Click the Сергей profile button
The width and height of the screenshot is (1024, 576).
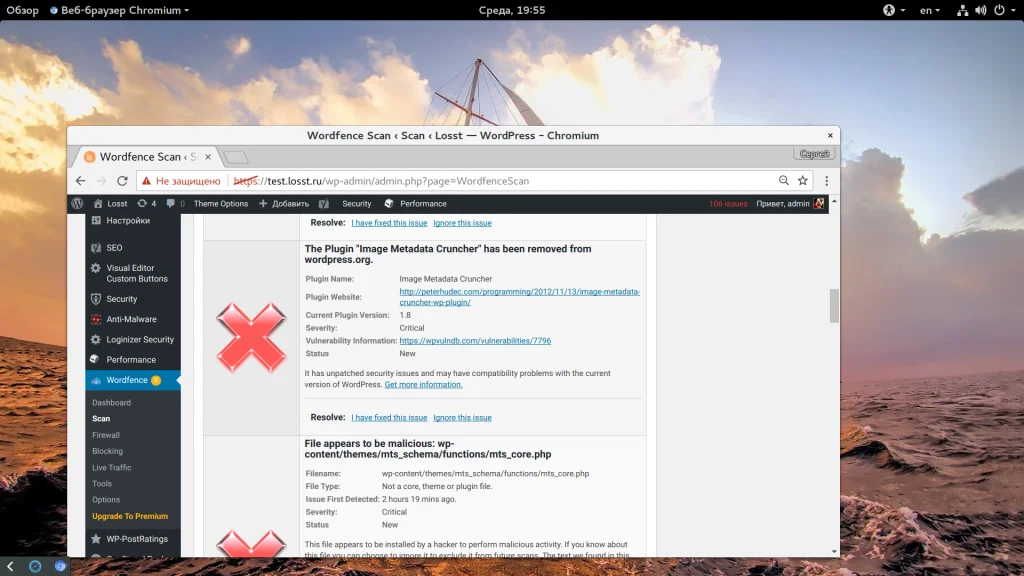tap(814, 154)
